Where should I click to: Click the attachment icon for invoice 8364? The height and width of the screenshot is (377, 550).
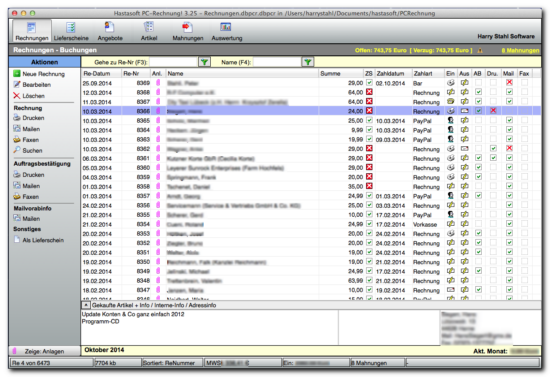click(158, 130)
